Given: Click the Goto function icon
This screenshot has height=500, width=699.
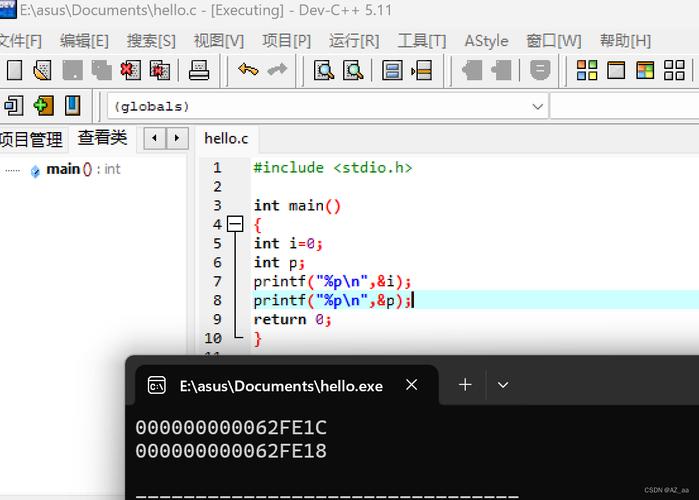Looking at the screenshot, I should pos(392,70).
